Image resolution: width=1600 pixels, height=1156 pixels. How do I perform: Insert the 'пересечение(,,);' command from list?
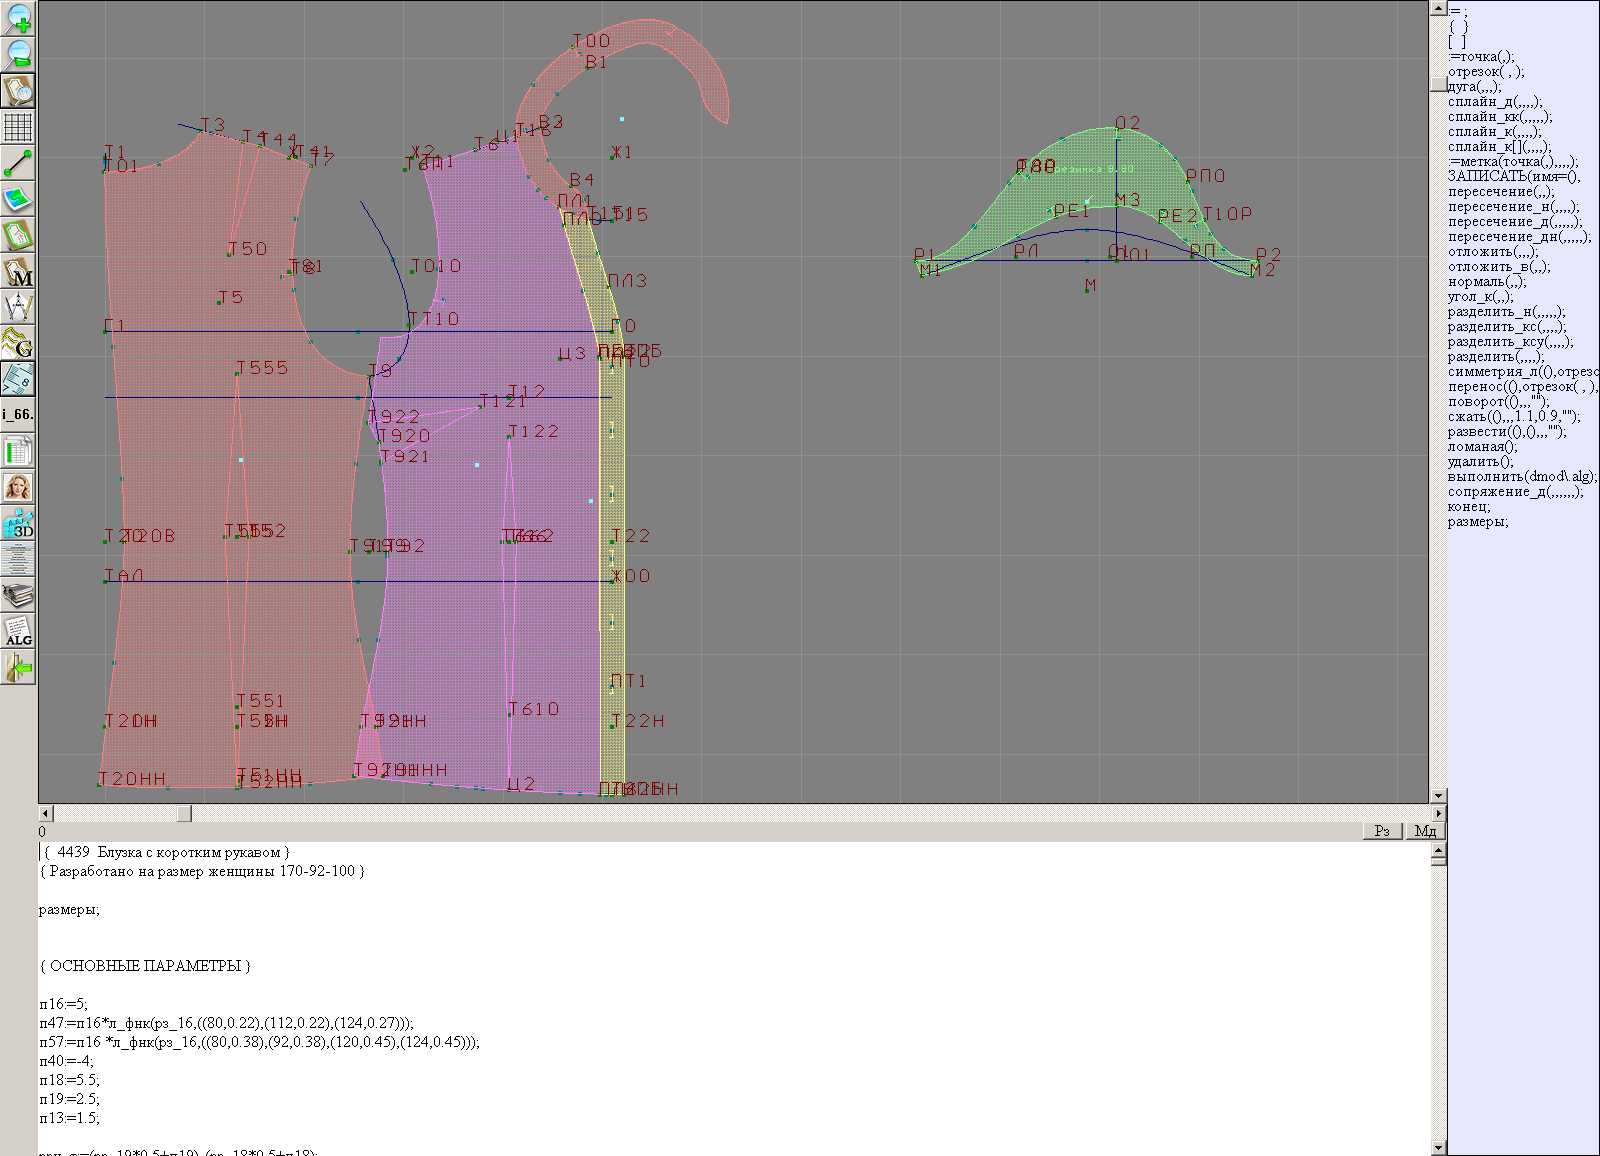[1501, 192]
